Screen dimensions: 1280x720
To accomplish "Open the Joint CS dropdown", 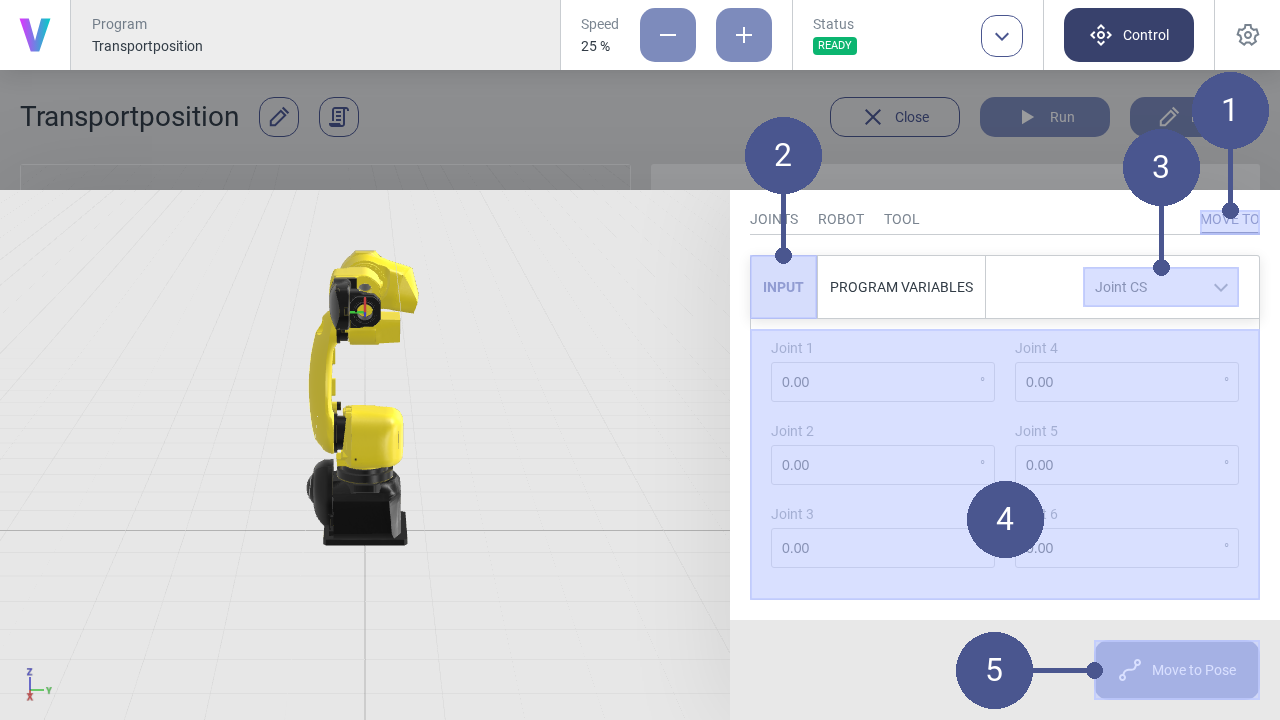I will point(1160,287).
